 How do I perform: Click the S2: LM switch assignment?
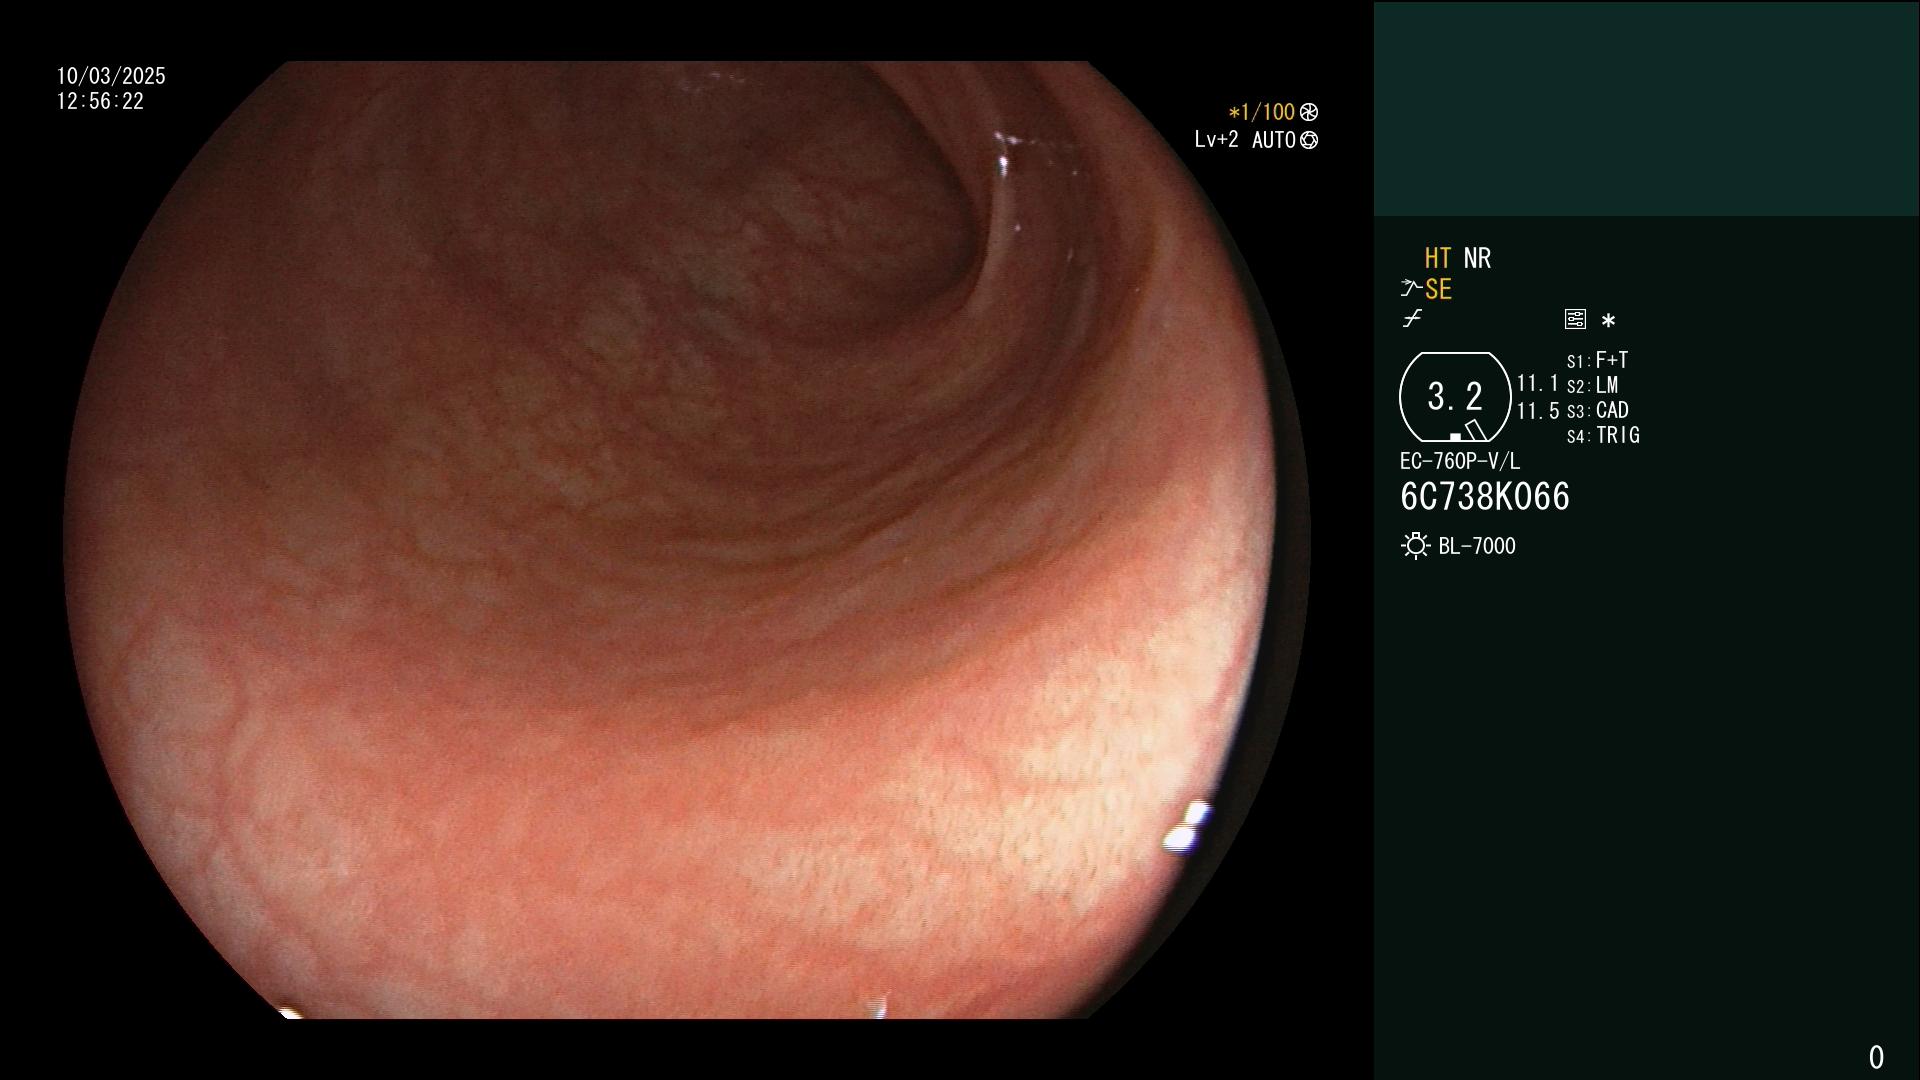click(1593, 385)
